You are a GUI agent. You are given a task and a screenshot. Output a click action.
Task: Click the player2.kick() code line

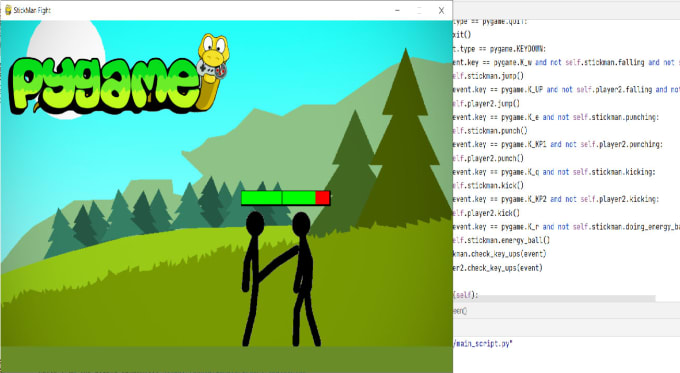pyautogui.click(x=486, y=213)
